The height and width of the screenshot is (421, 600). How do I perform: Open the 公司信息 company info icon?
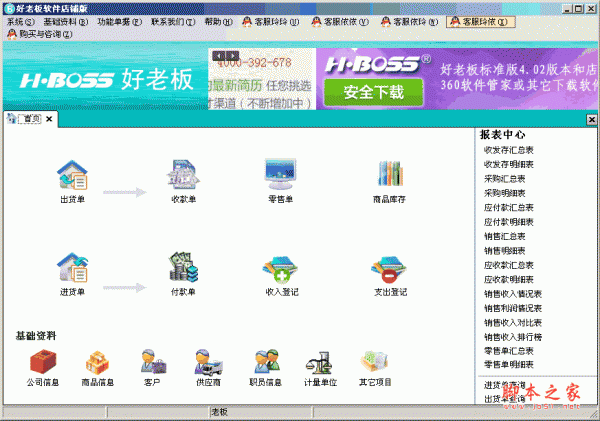click(x=43, y=361)
